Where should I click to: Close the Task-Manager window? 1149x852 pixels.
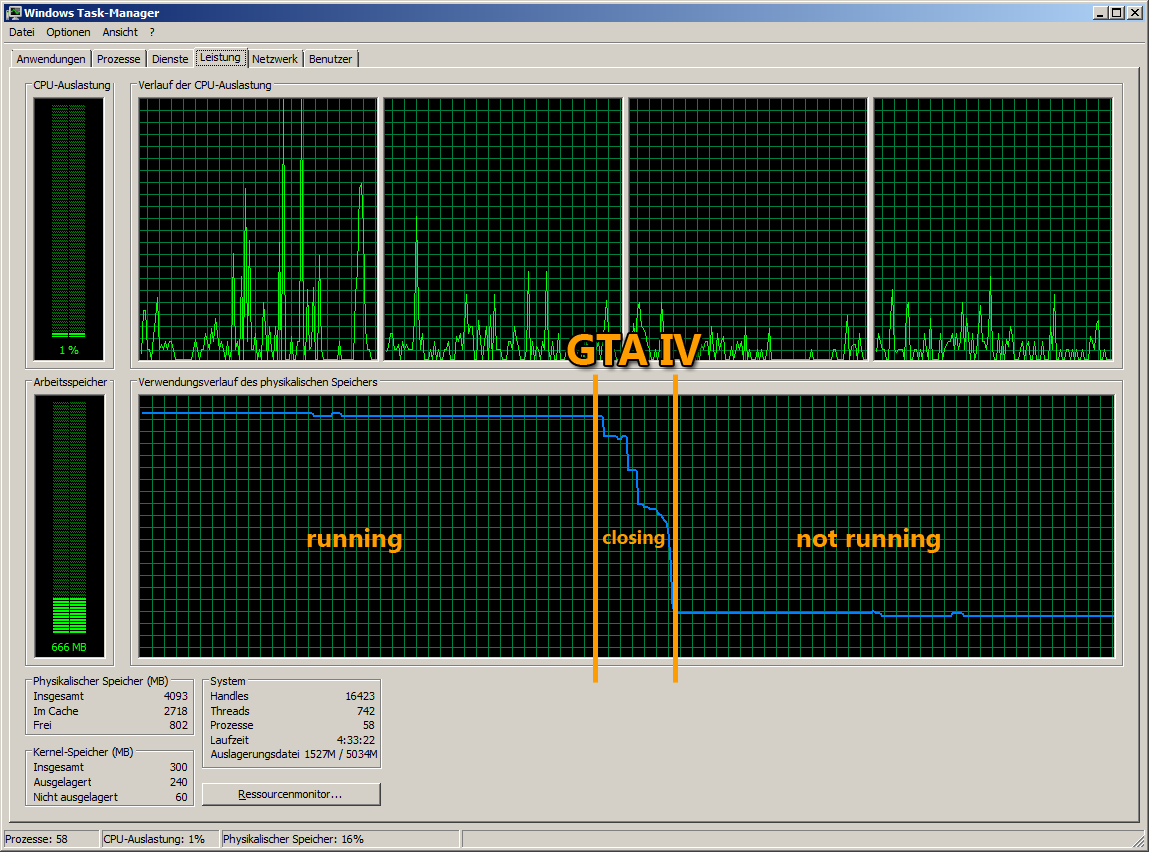(x=1134, y=12)
